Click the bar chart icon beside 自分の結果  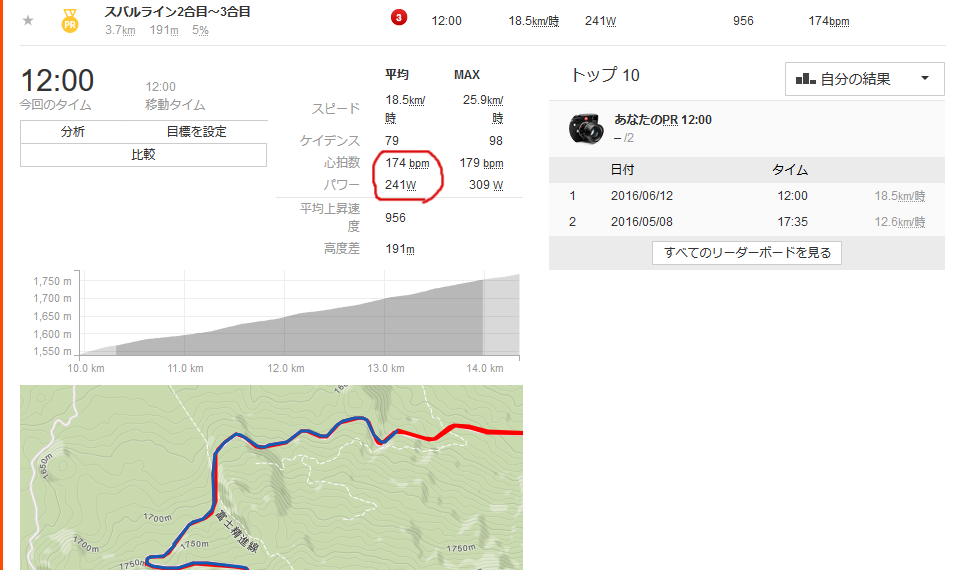(x=805, y=78)
